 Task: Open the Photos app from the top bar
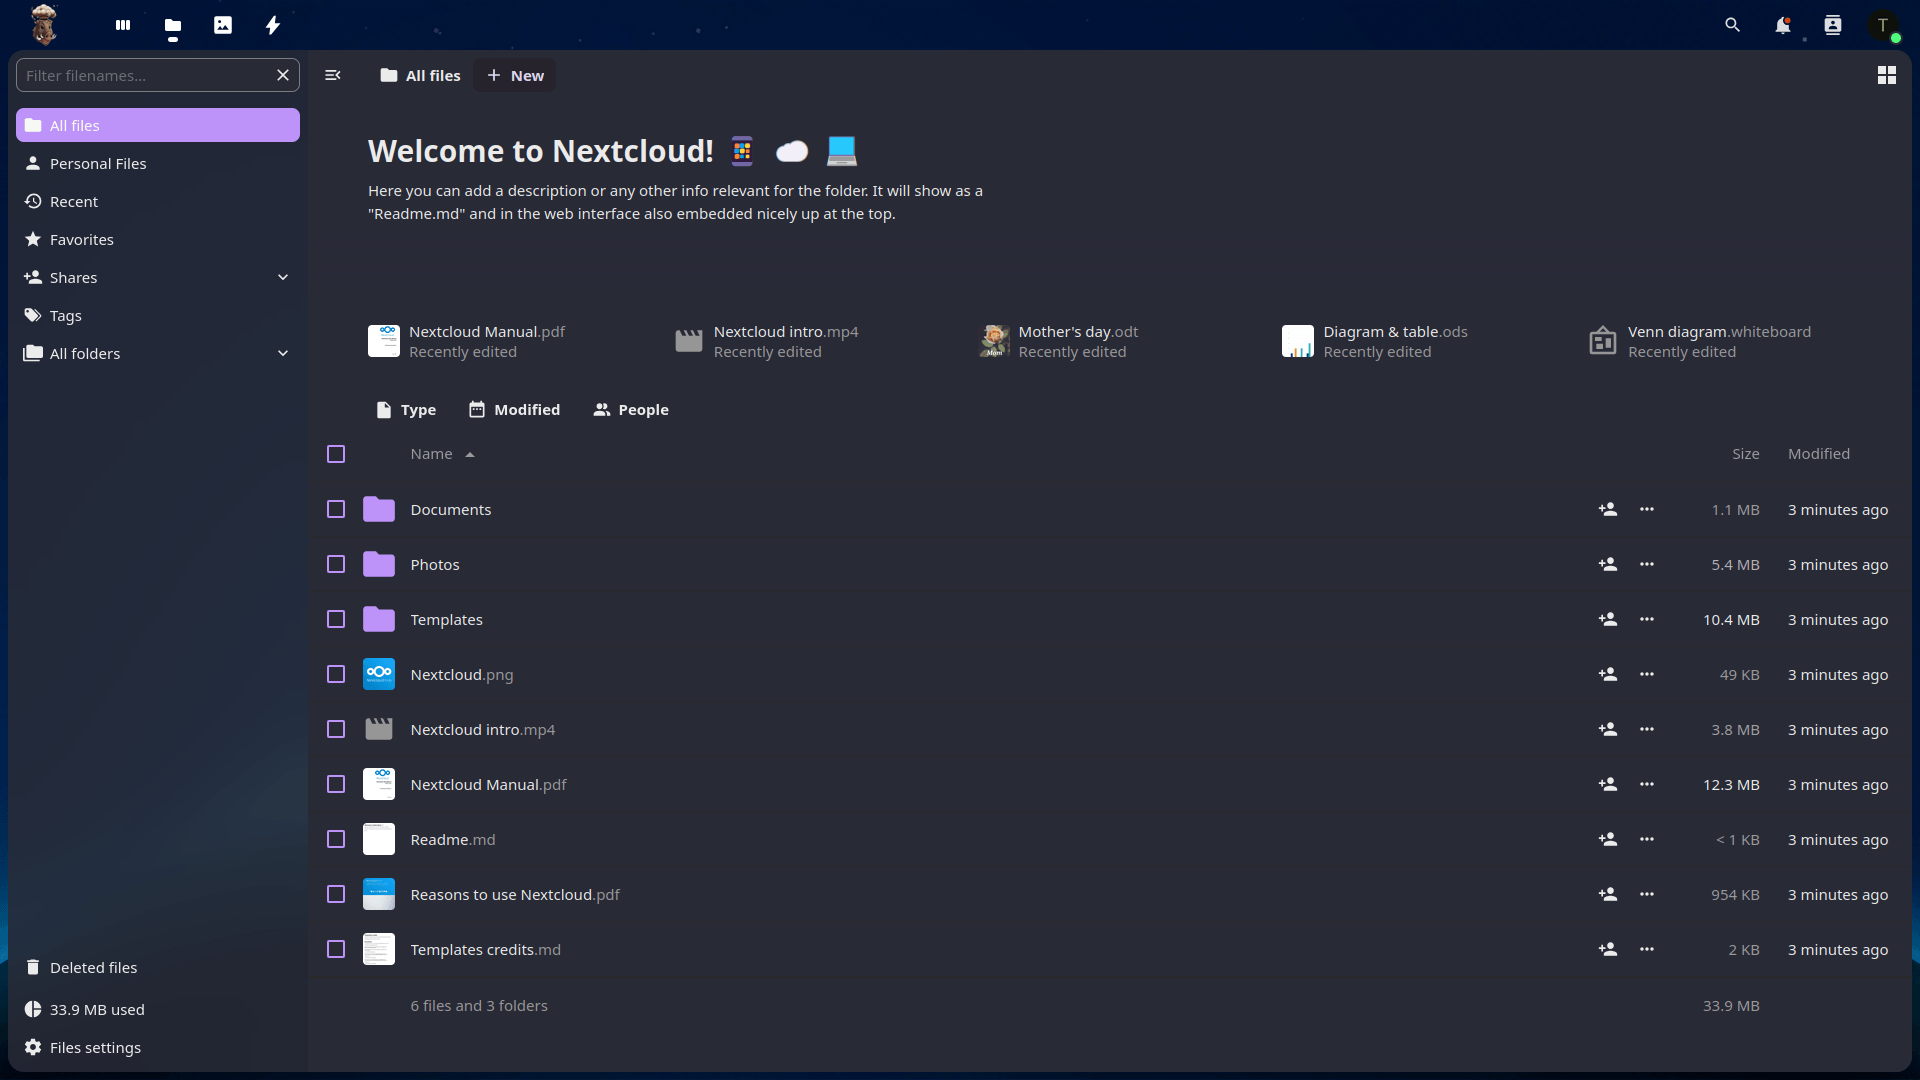tap(223, 25)
